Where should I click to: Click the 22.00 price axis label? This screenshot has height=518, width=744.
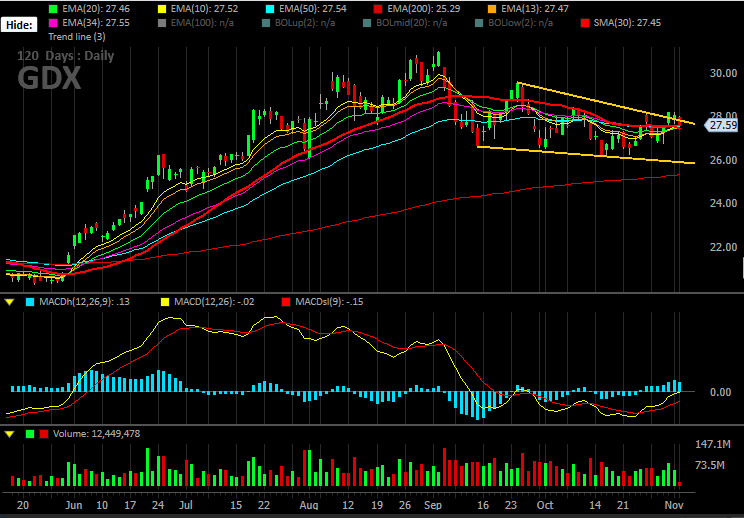724,247
